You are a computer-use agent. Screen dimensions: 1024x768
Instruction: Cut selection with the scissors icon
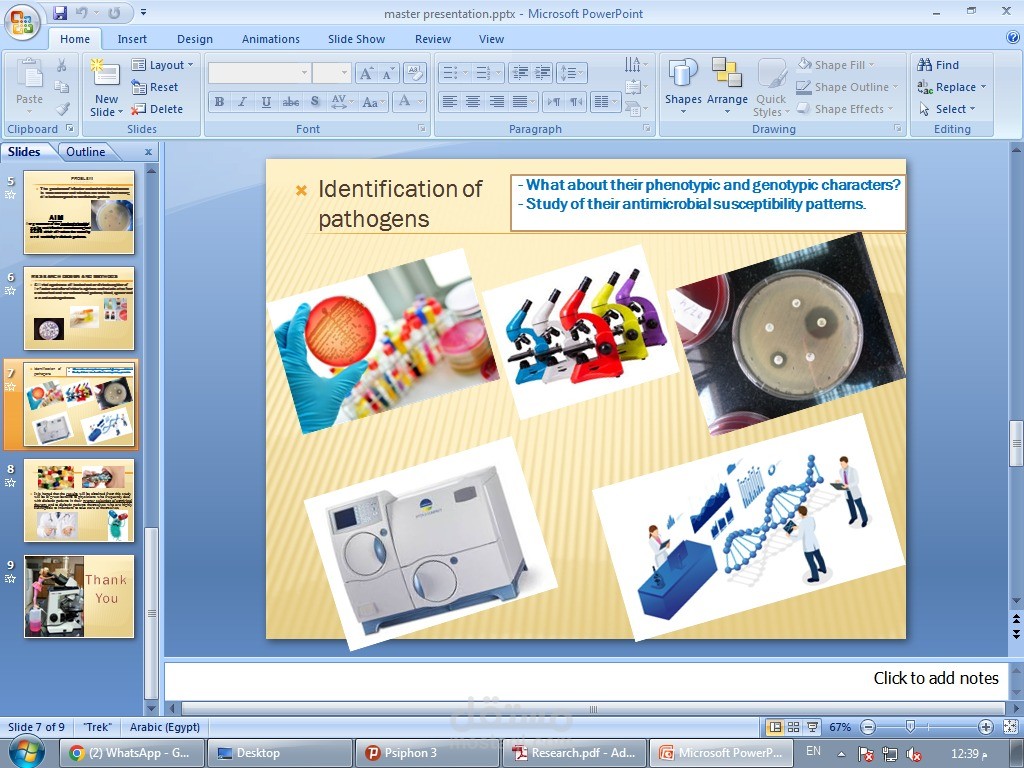tap(61, 65)
